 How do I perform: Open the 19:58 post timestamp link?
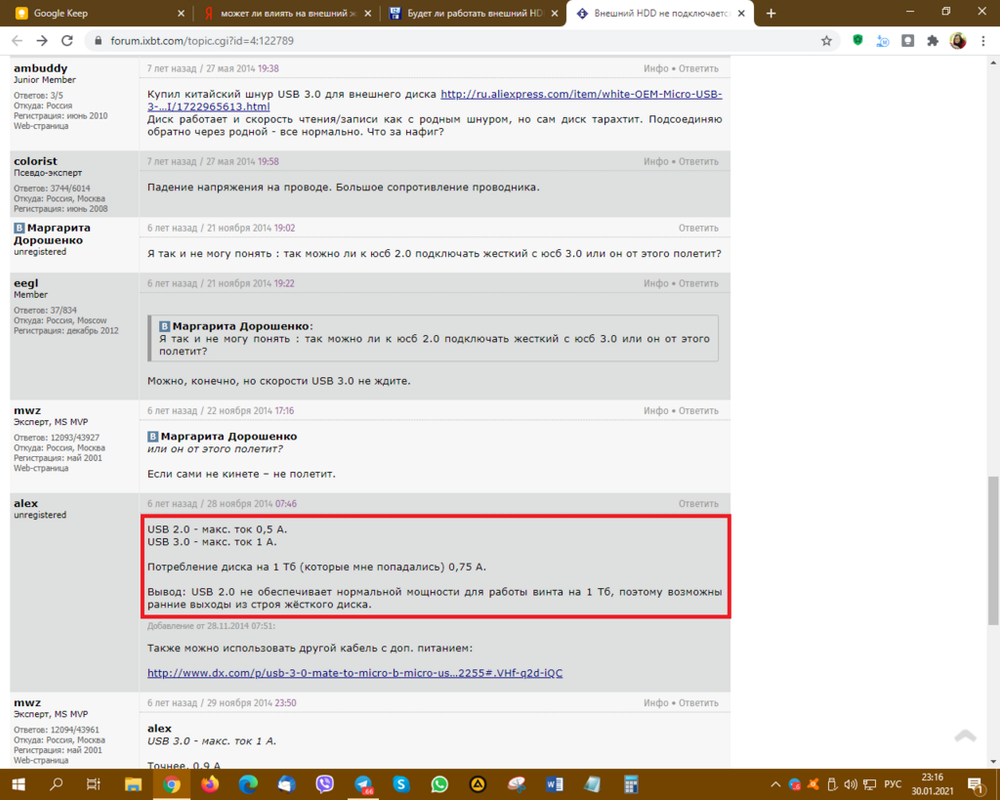tap(268, 162)
